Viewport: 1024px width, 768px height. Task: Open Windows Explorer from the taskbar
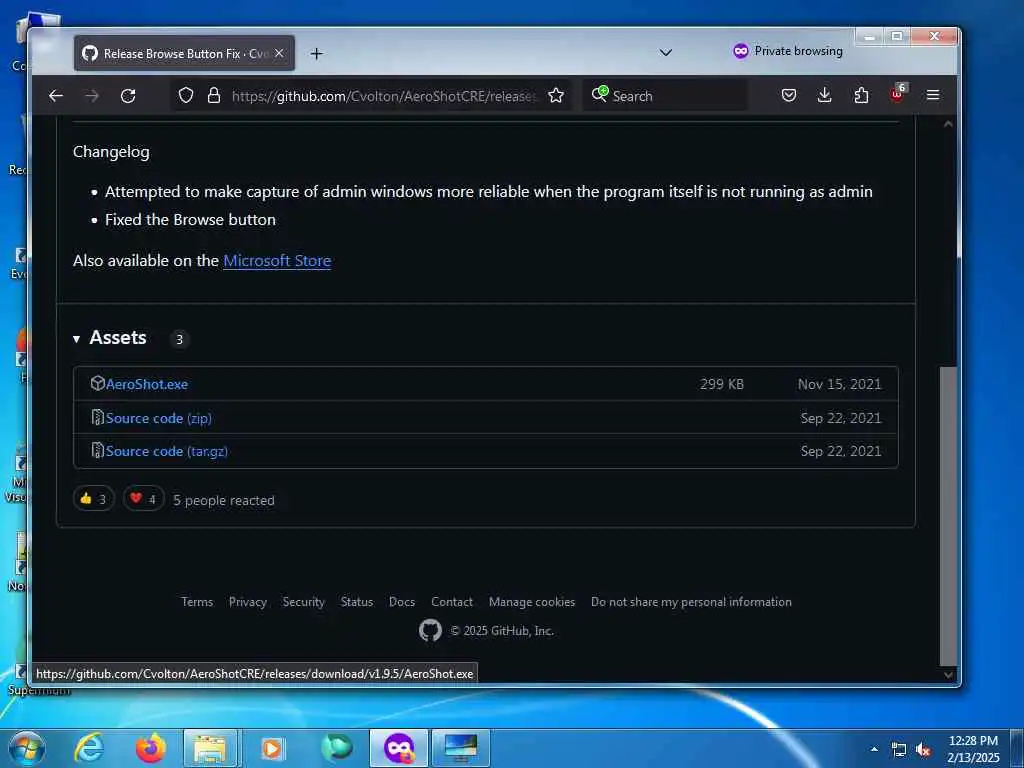(210, 748)
